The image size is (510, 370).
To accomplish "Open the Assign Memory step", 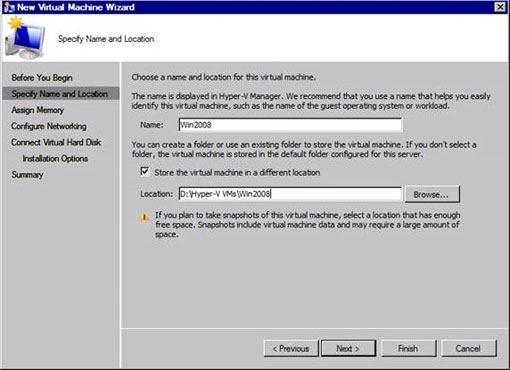I will click(x=38, y=110).
